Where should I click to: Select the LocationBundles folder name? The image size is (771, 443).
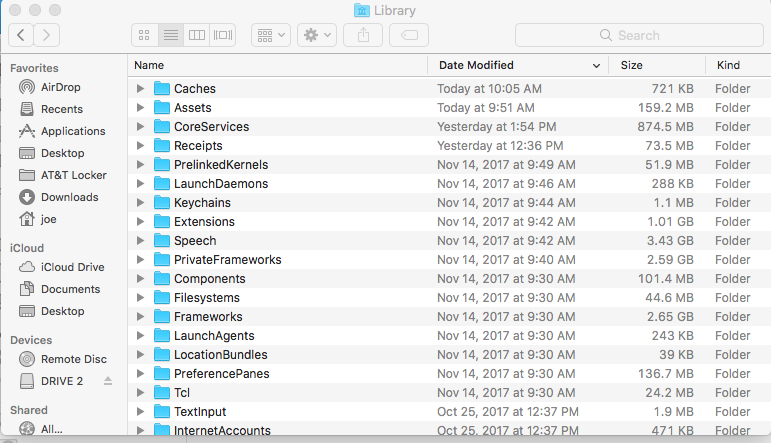221,355
